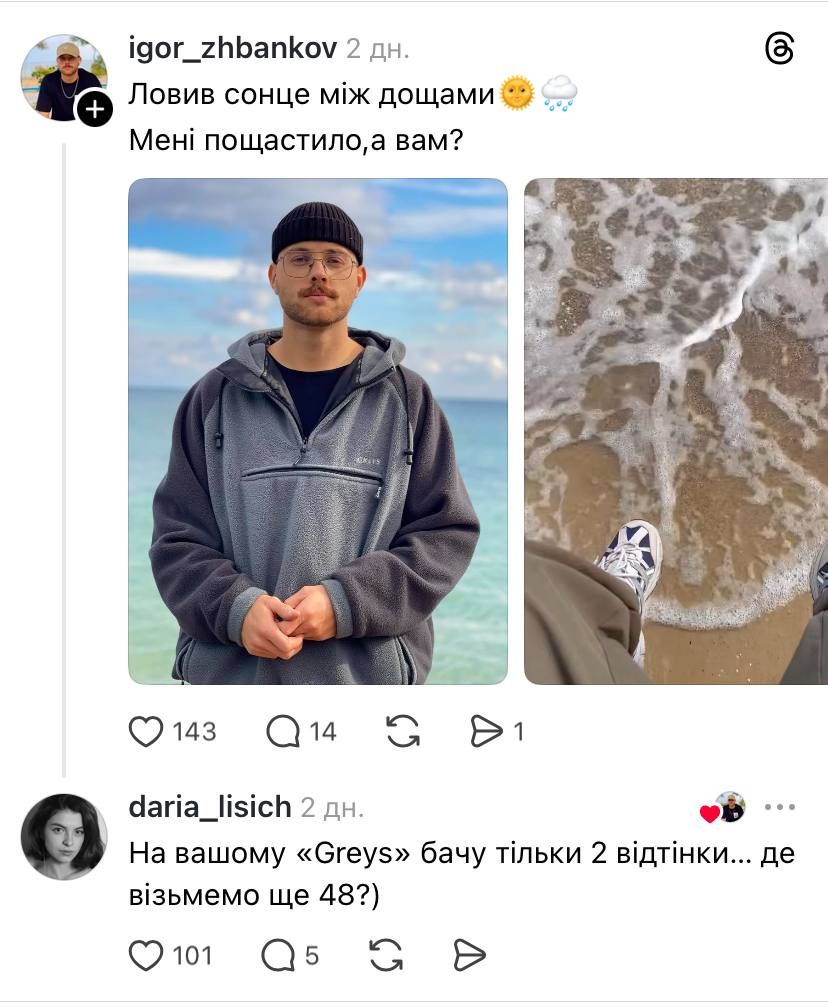Open the 143 likes count
Screen dimensions: 828x1008
(x=194, y=732)
